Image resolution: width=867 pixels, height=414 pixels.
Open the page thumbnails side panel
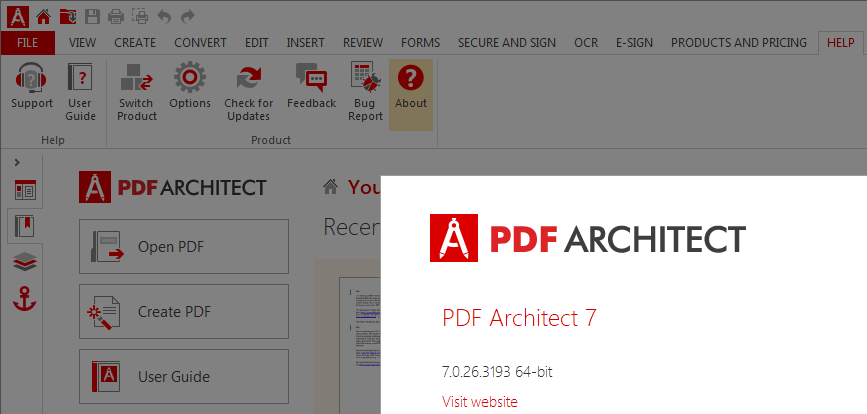pyautogui.click(x=25, y=190)
